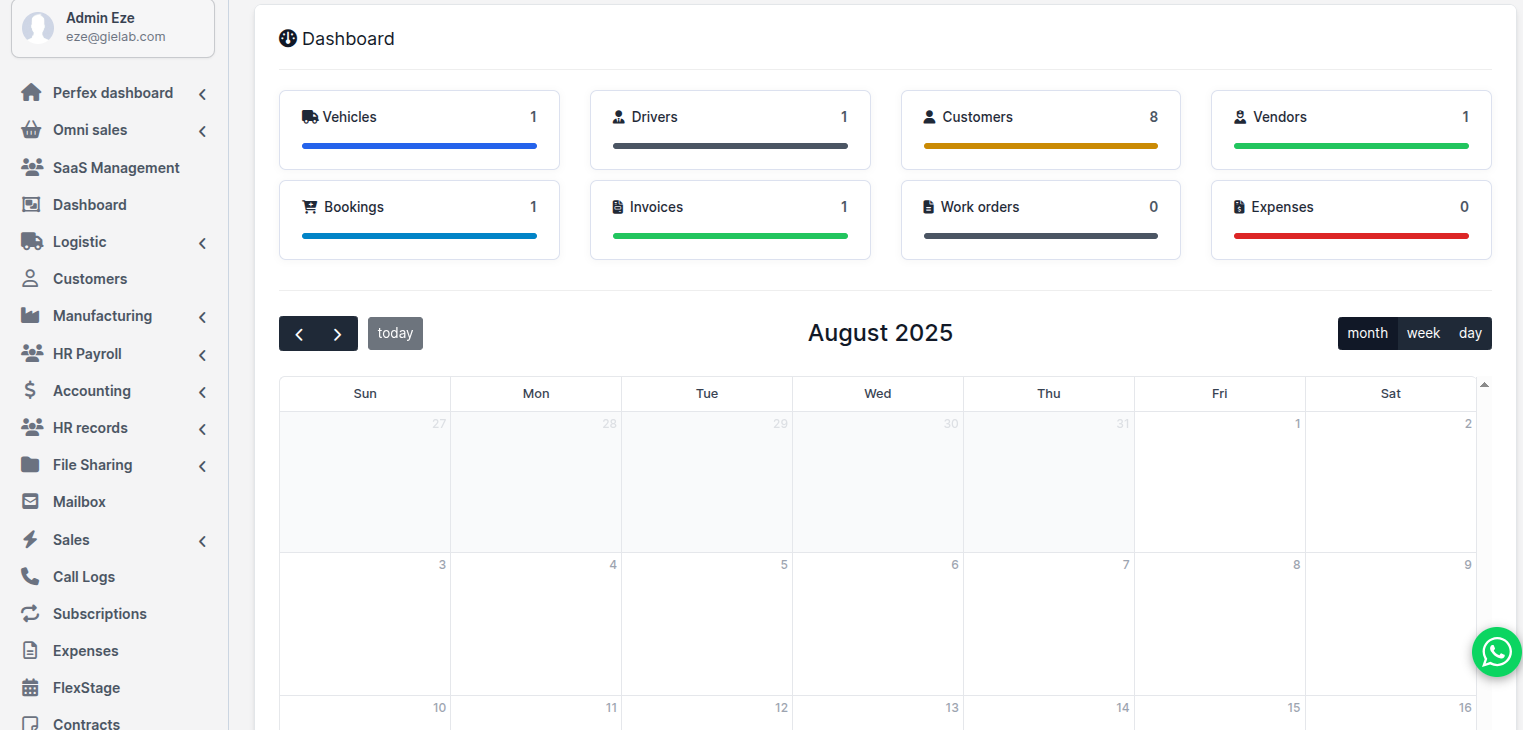Click the FlexStage calendar icon

tap(31, 688)
